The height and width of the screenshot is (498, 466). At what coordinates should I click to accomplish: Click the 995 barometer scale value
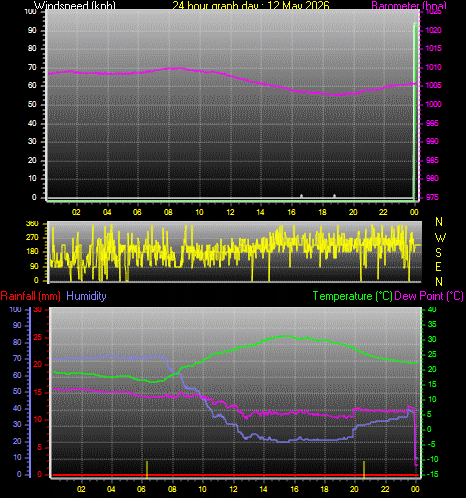tap(432, 123)
